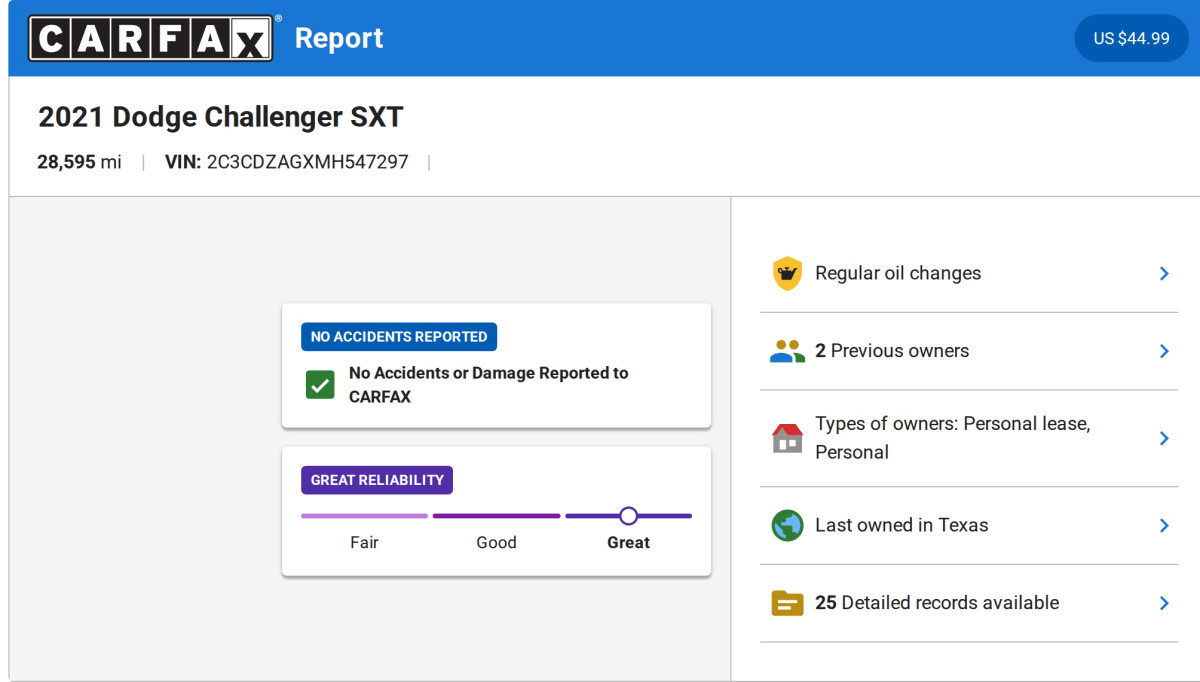Select the Fair reliability segment
The image size is (1200, 682).
[x=364, y=516]
